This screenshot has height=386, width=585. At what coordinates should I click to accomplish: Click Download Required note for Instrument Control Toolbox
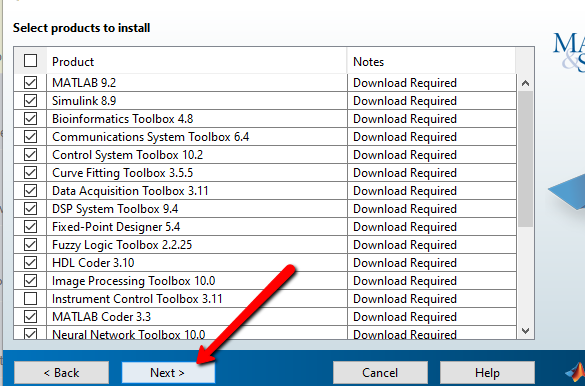[405, 299]
